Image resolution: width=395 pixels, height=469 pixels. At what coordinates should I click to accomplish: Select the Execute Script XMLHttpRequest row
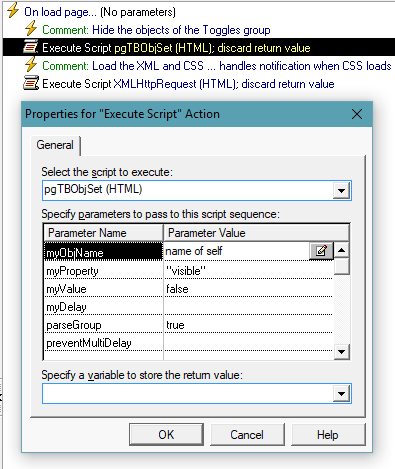179,84
